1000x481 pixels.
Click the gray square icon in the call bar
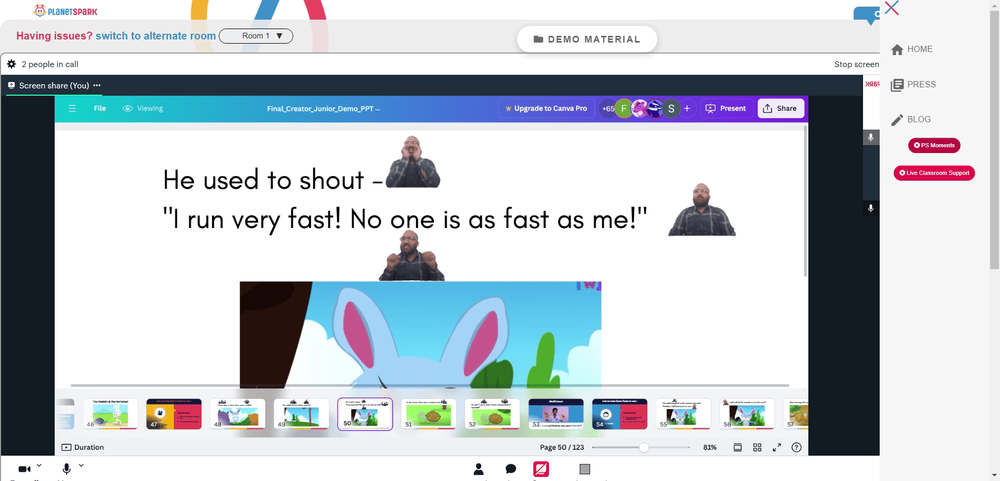[584, 470]
